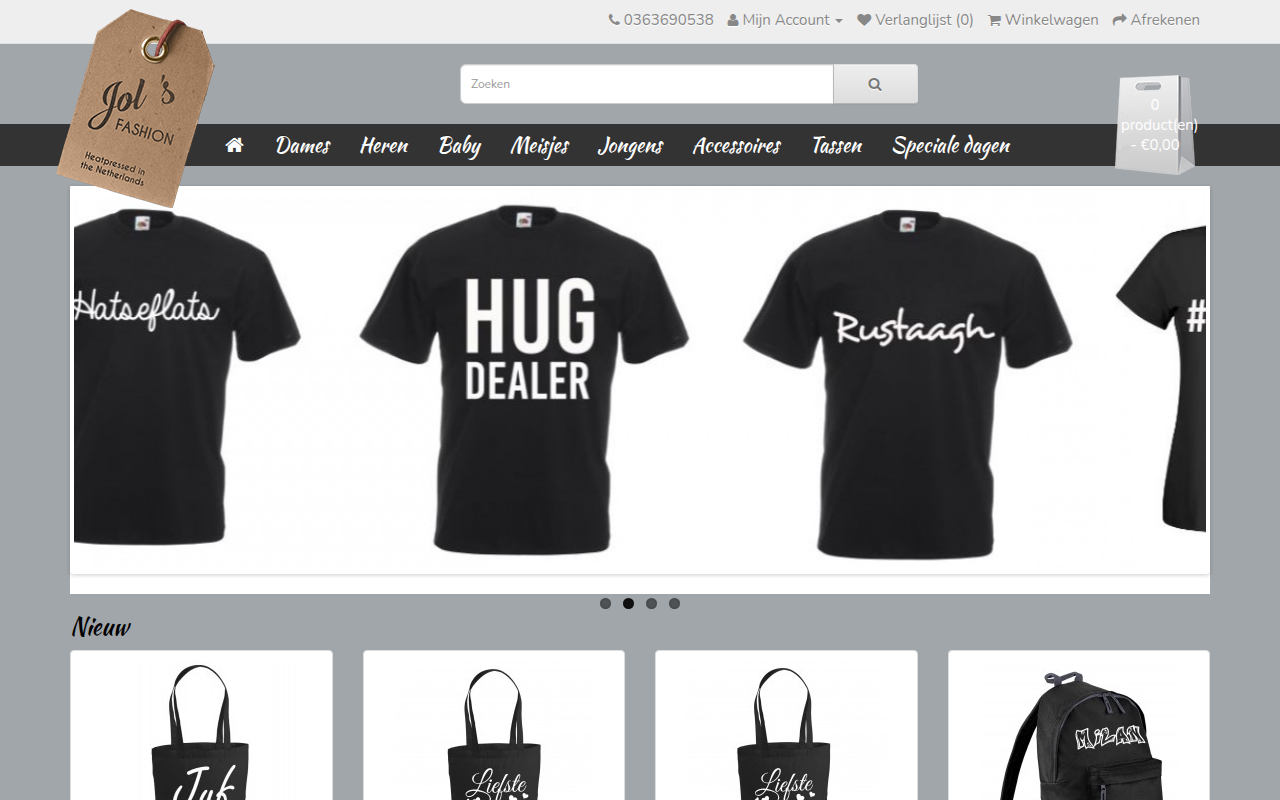This screenshot has height=800, width=1280.
Task: Select the third carousel slide dot
Action: point(651,603)
